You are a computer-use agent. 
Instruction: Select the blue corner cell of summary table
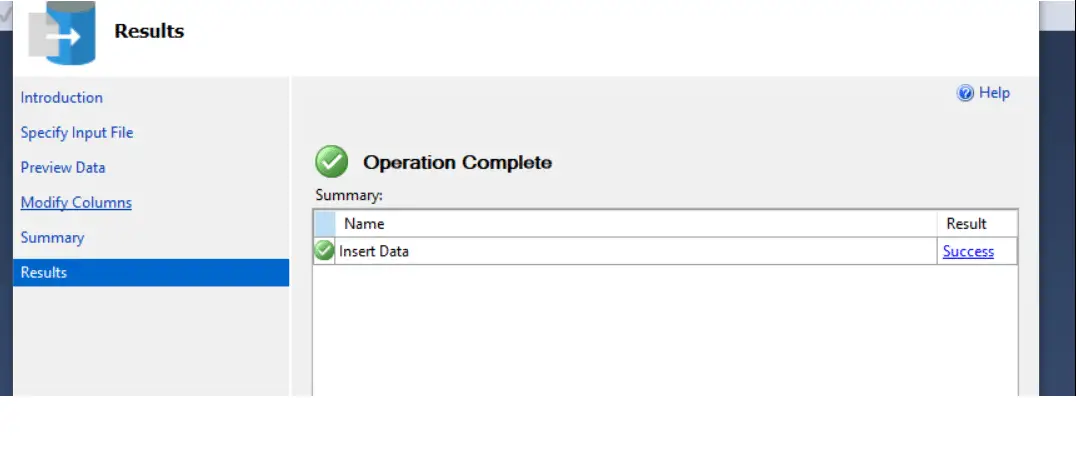pyautogui.click(x=325, y=224)
